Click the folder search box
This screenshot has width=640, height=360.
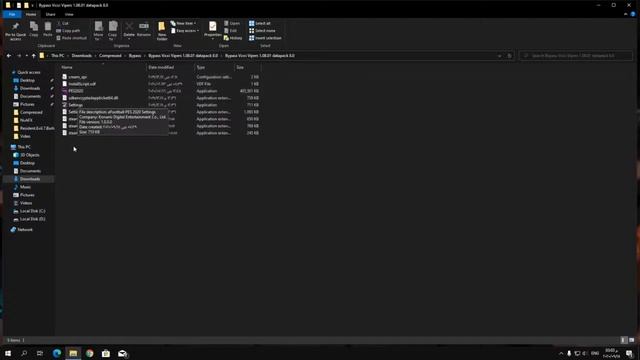point(576,56)
